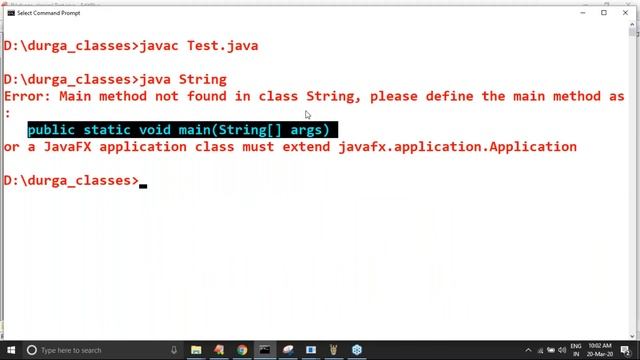Screen dimensions: 640x360
Task: Close the Command Prompt window
Action: click(625, 13)
